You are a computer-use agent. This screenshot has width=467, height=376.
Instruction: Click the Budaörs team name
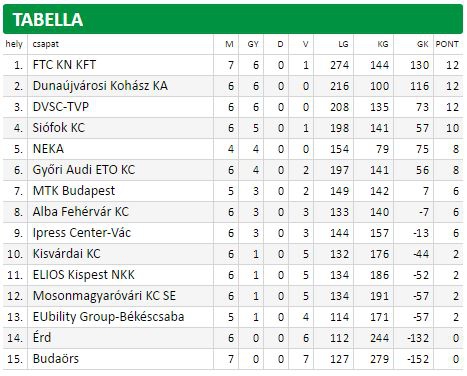[x=56, y=359]
